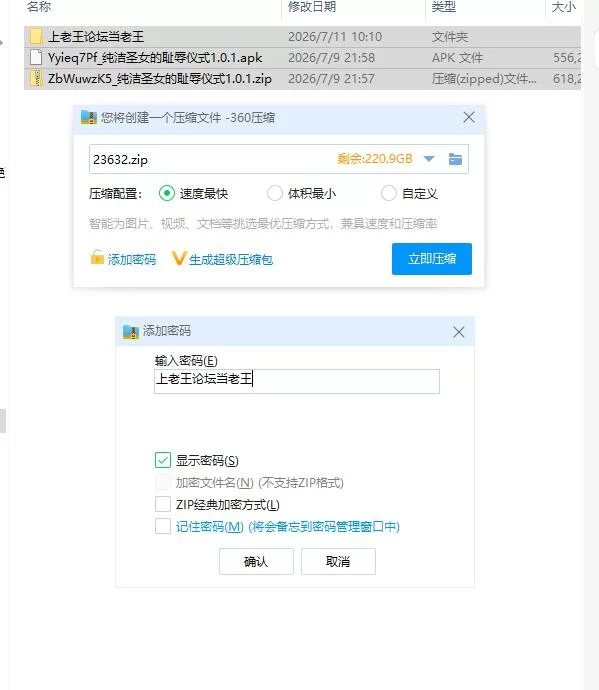Image resolution: width=599 pixels, height=690 pixels.
Task: Open the browse folder icon beside 23632.zip
Action: tap(455, 159)
